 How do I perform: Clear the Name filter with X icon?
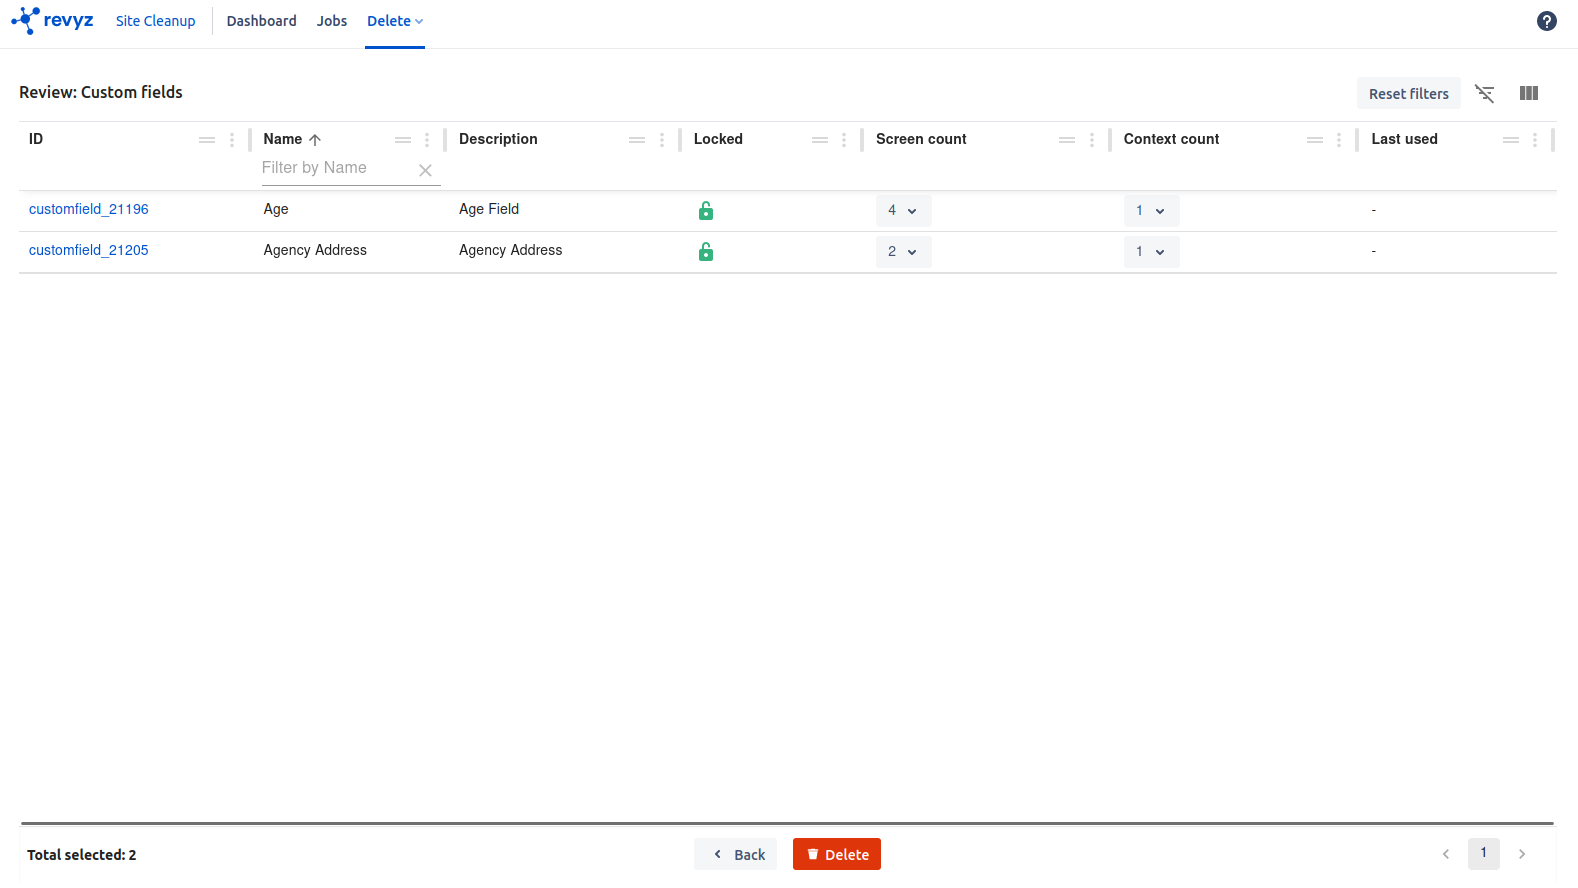pos(425,170)
